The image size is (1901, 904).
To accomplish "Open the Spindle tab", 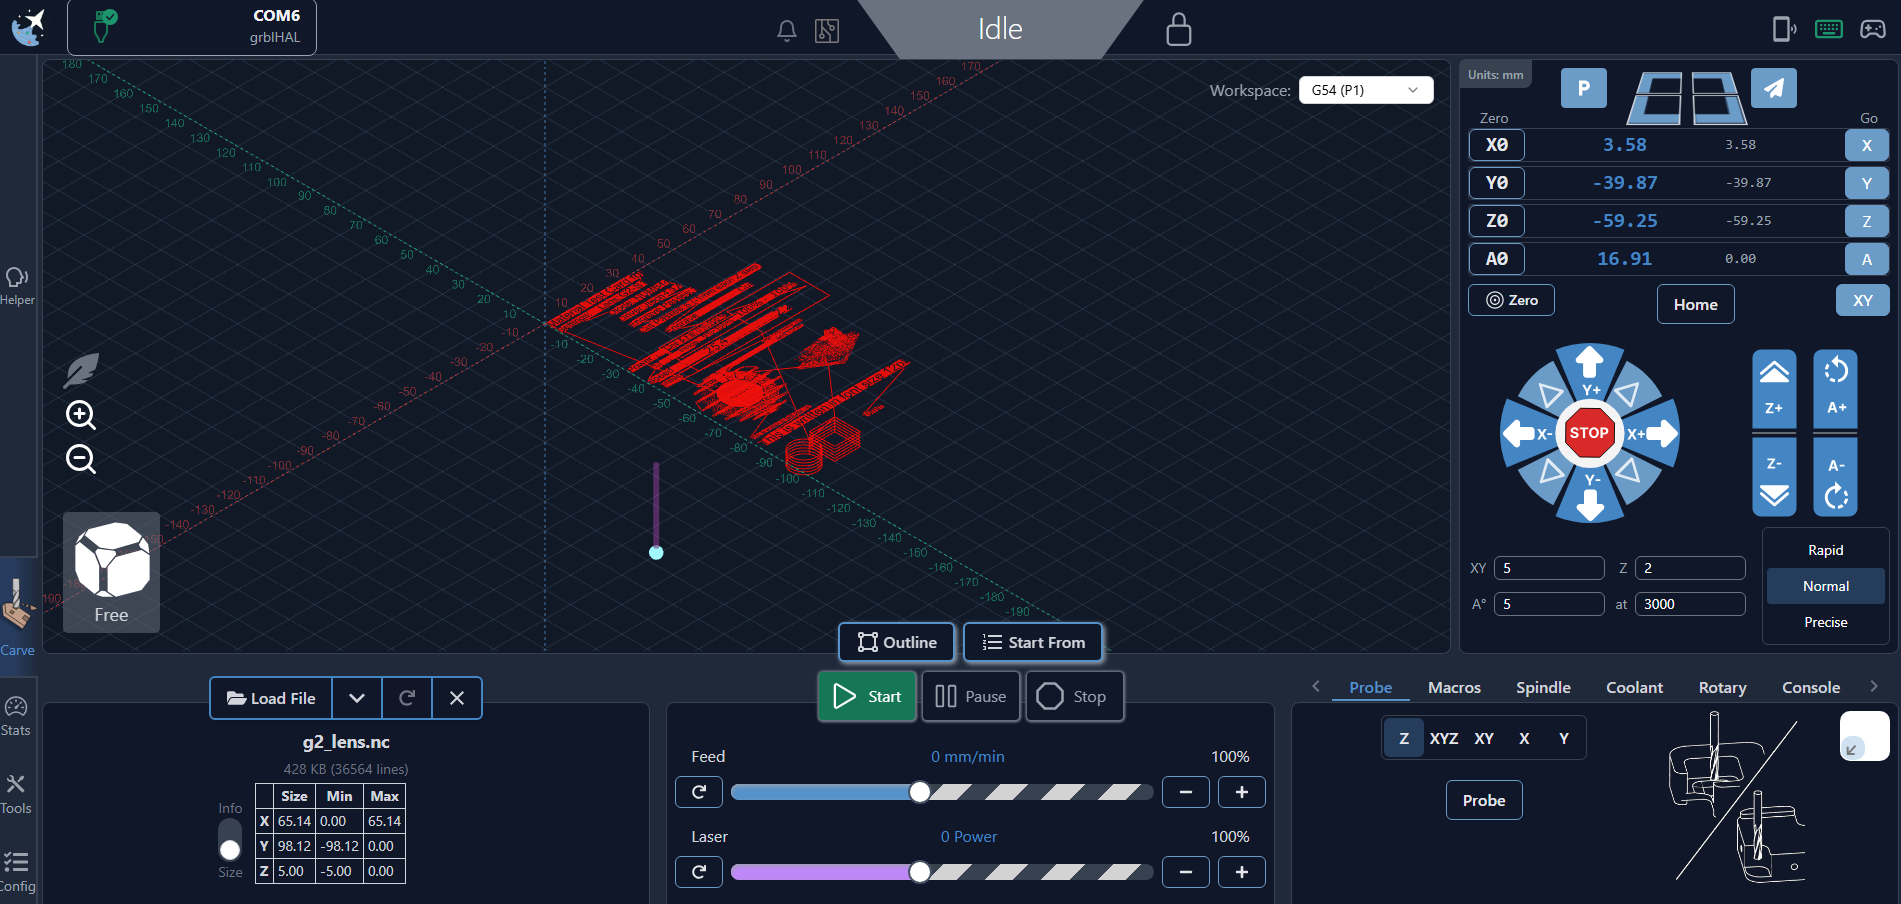I will pos(1543,687).
